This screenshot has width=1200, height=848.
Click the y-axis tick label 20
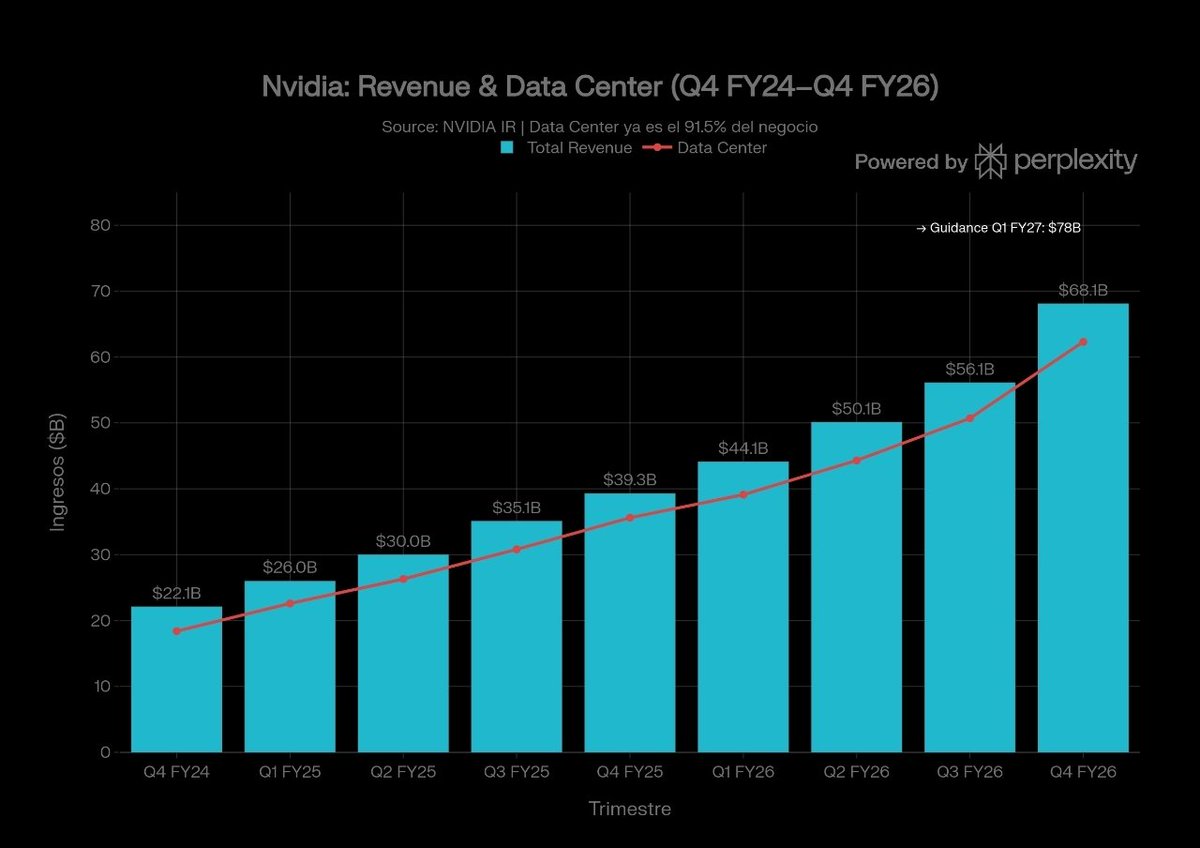click(99, 620)
